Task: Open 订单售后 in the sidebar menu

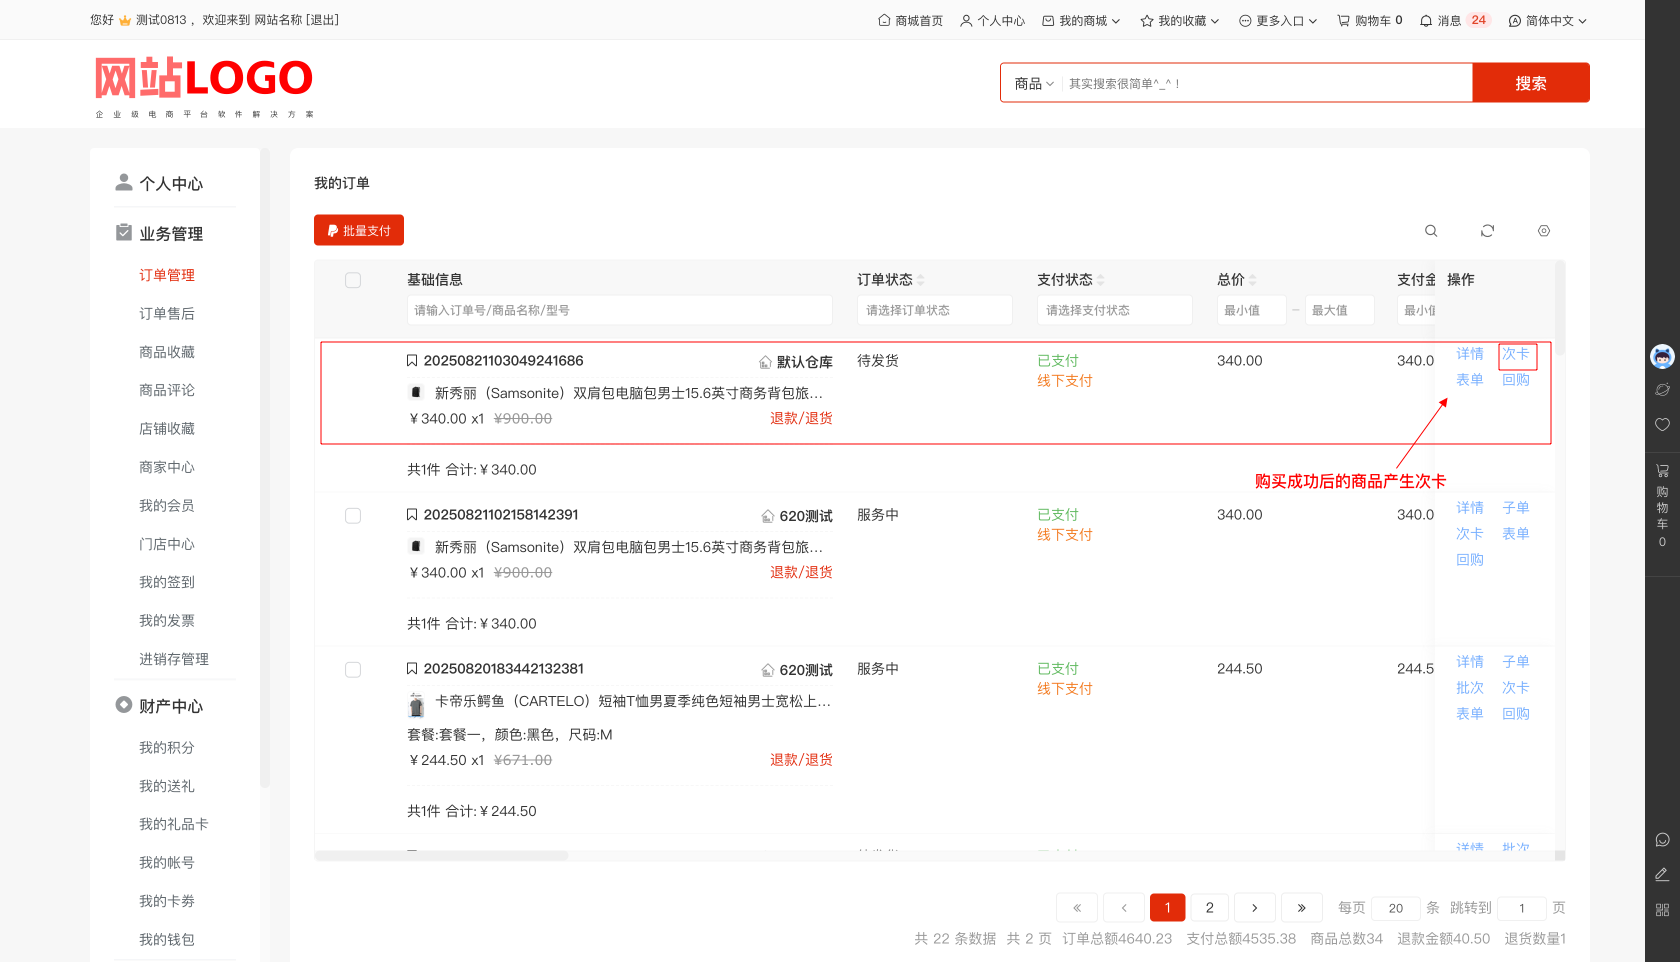Action: (167, 314)
